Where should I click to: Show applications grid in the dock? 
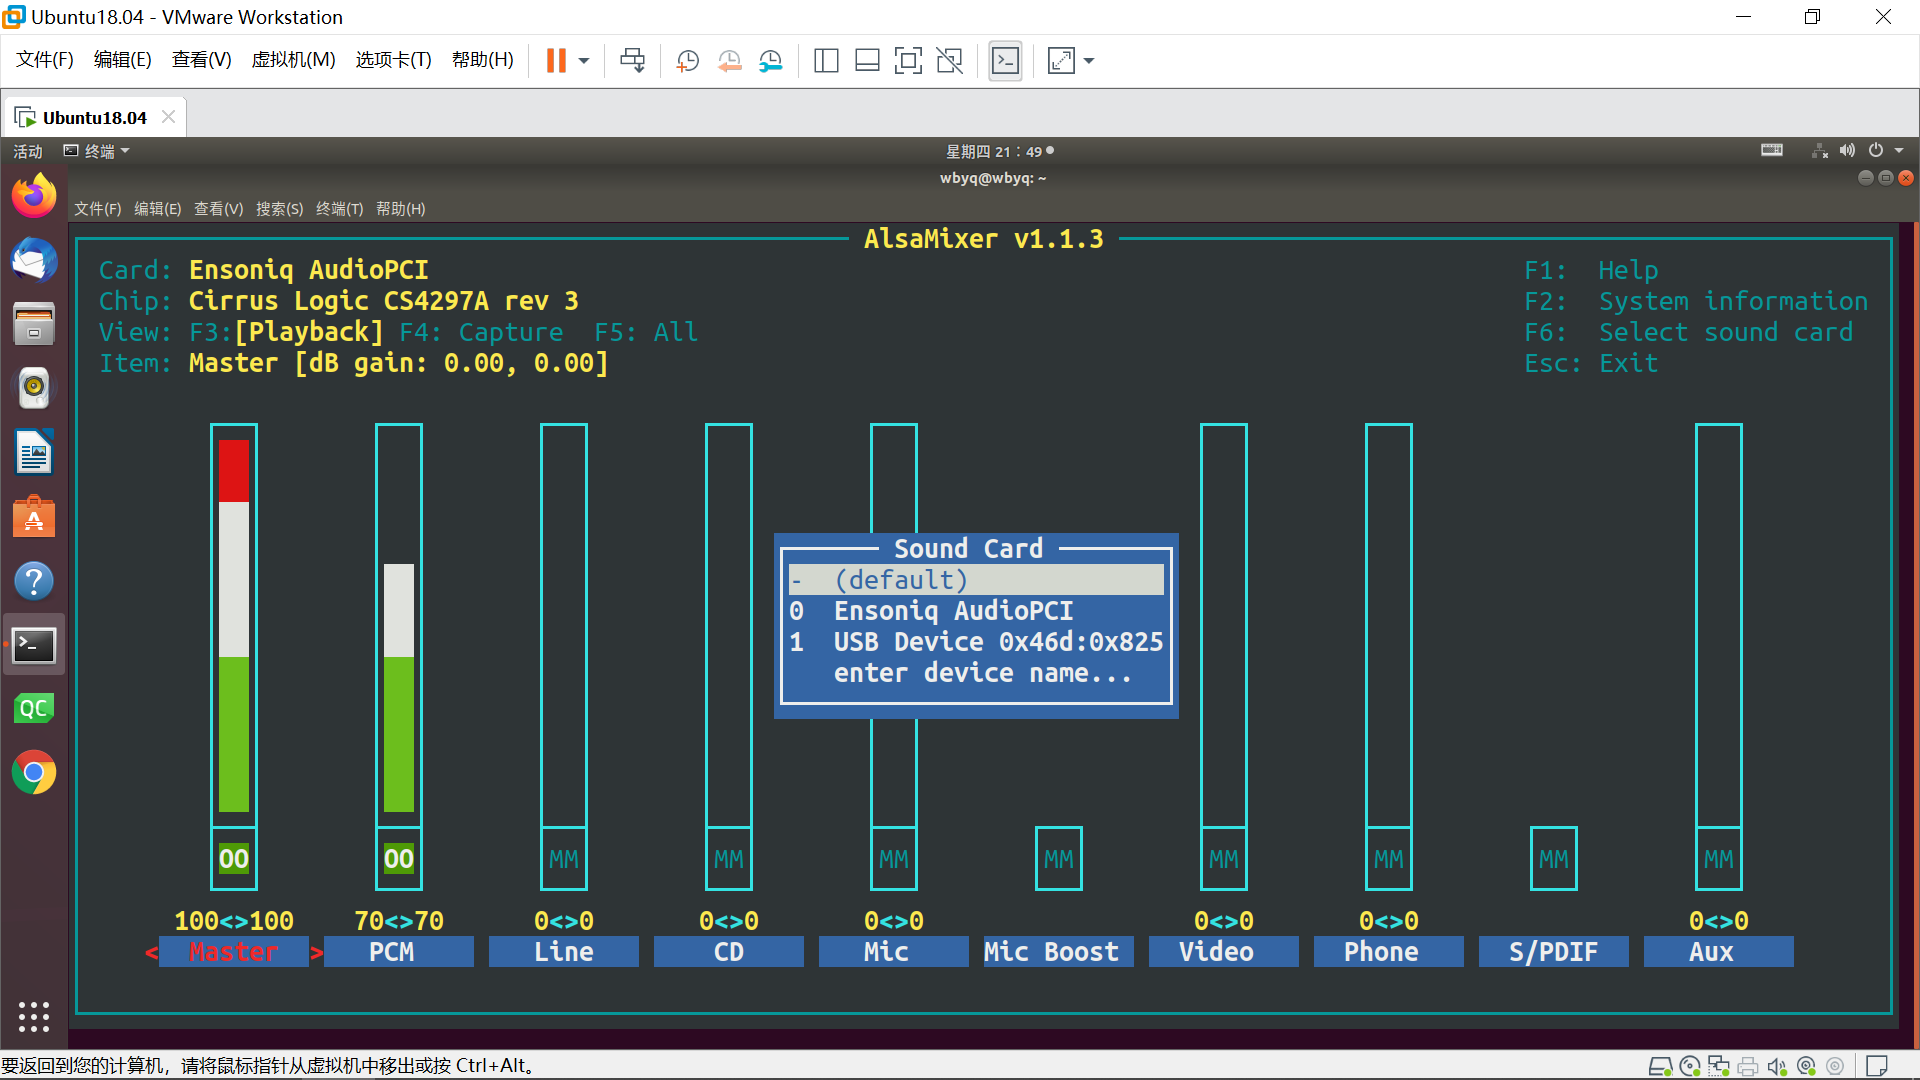[34, 1016]
